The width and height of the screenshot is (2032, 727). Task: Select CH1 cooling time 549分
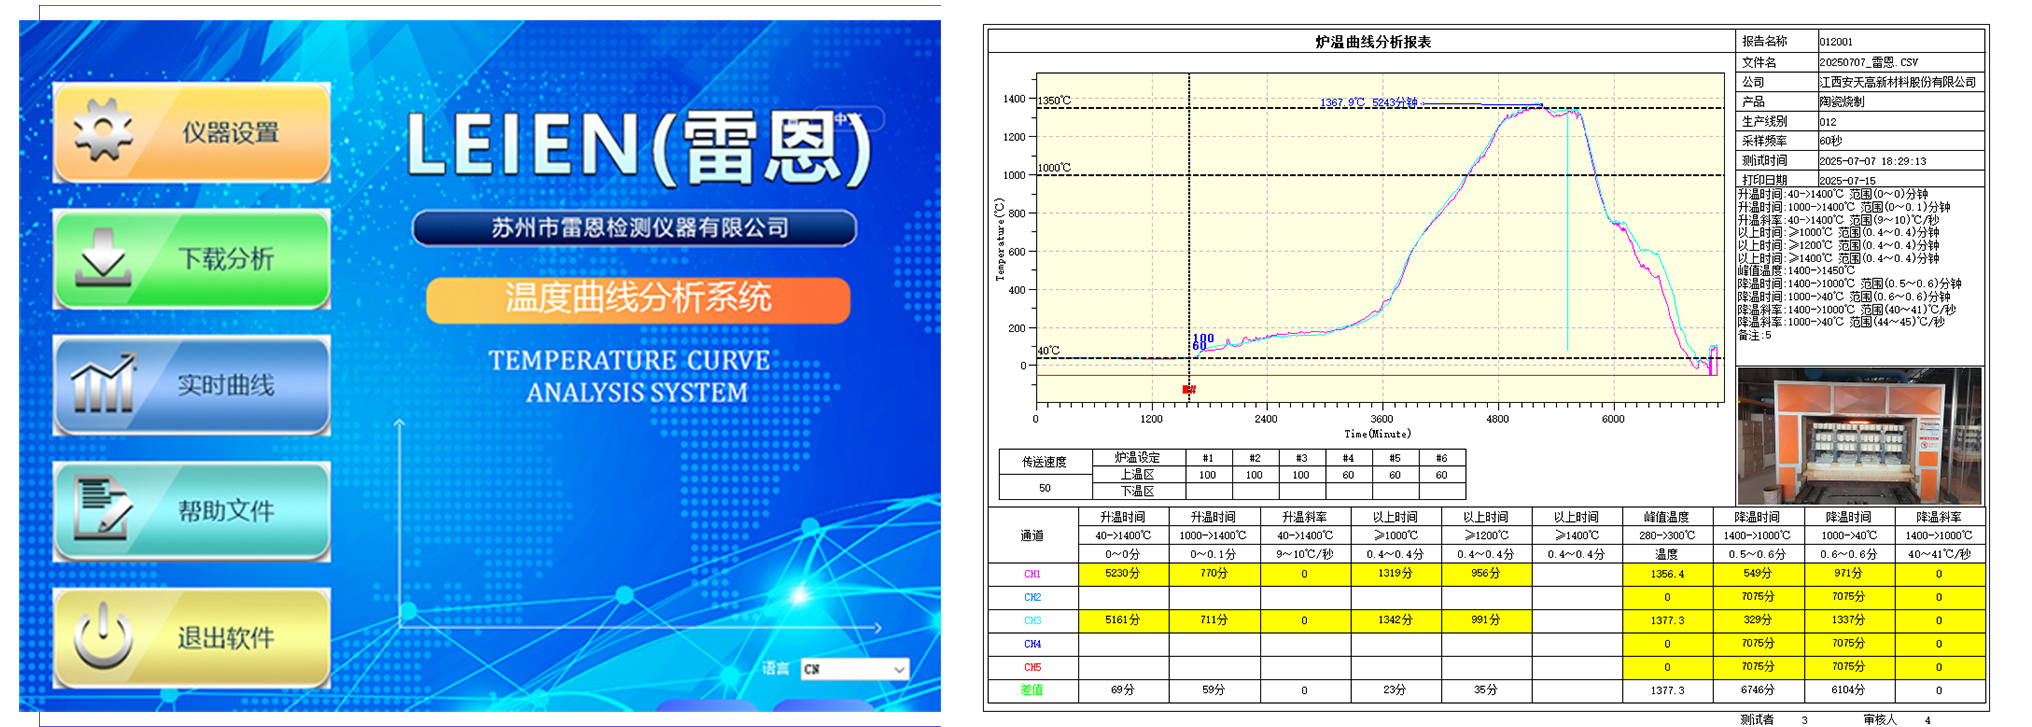[1757, 574]
